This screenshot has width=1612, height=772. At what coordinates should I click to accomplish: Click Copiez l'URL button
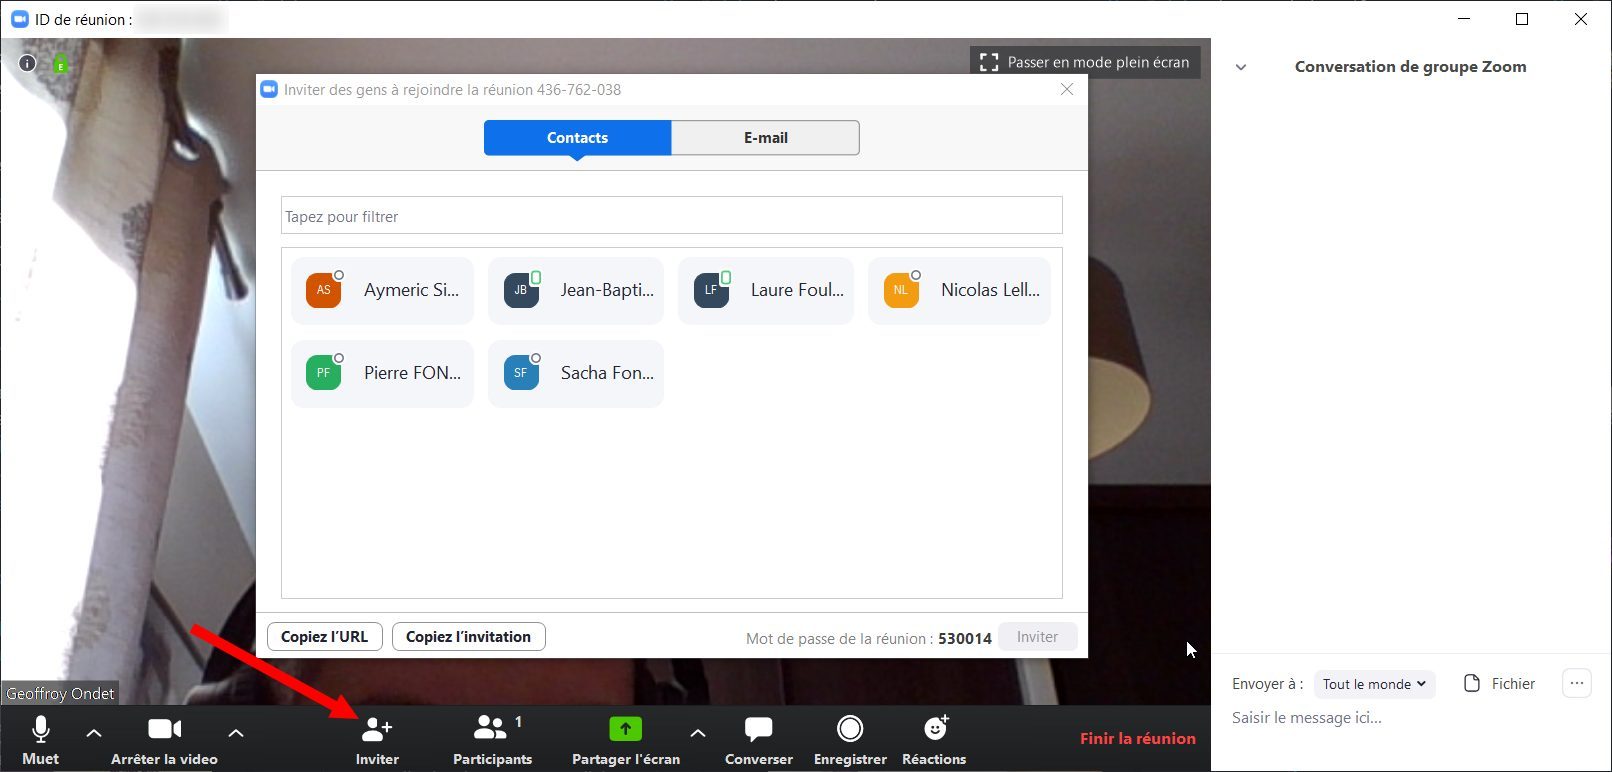(325, 637)
